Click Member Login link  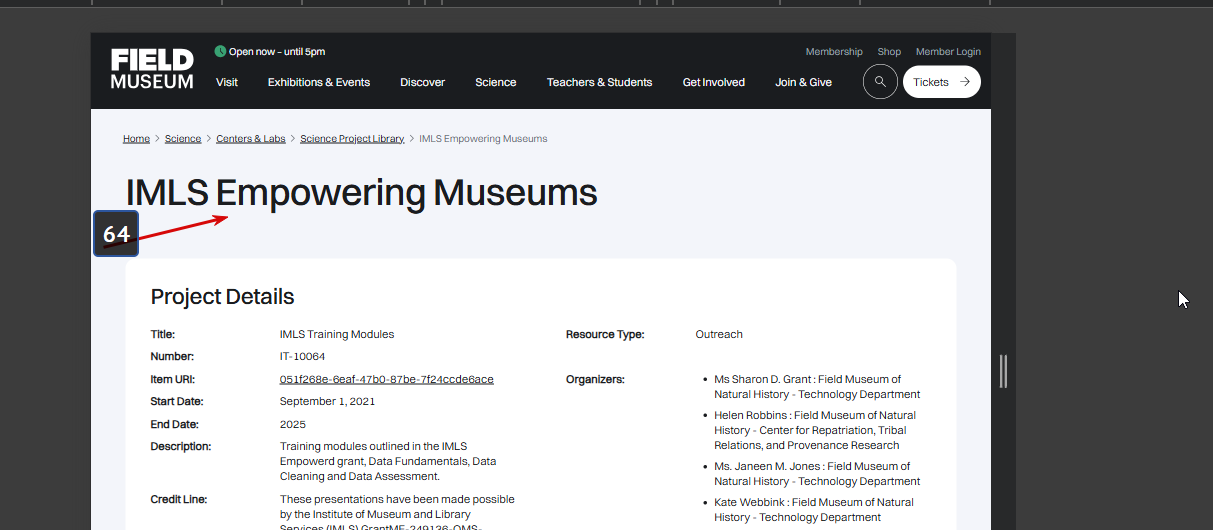(x=948, y=52)
